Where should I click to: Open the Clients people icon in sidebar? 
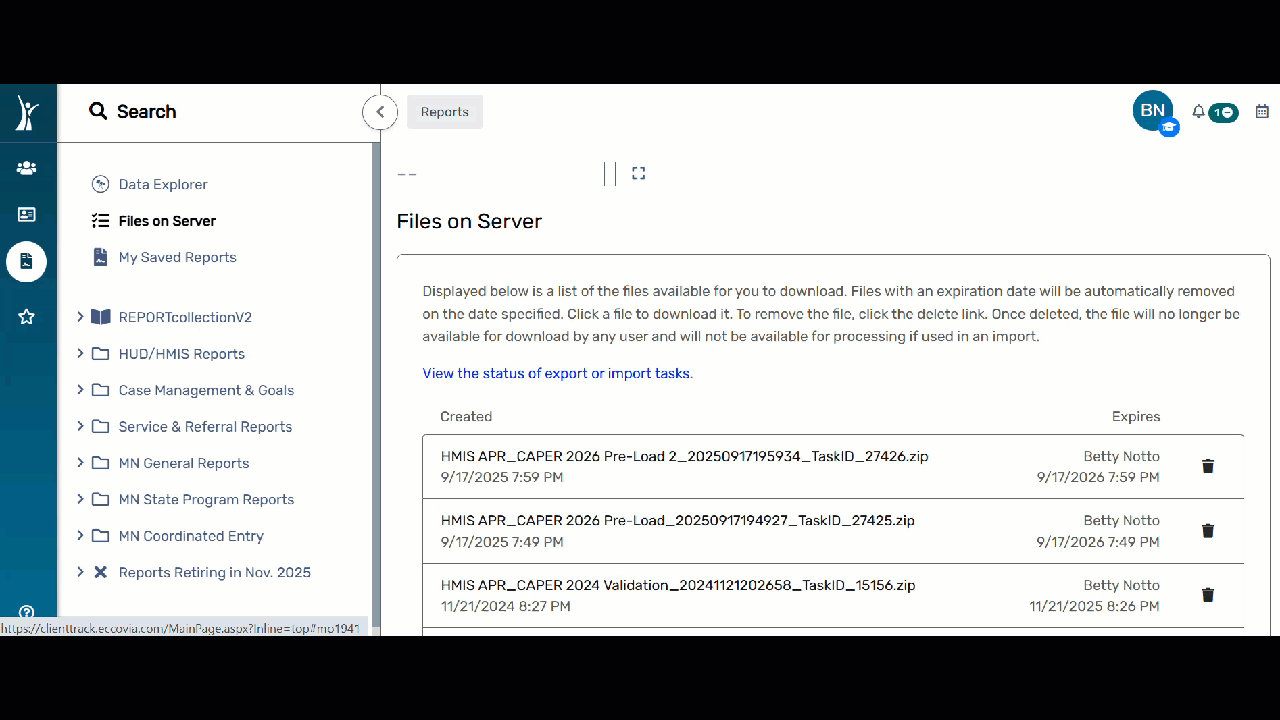(x=27, y=168)
